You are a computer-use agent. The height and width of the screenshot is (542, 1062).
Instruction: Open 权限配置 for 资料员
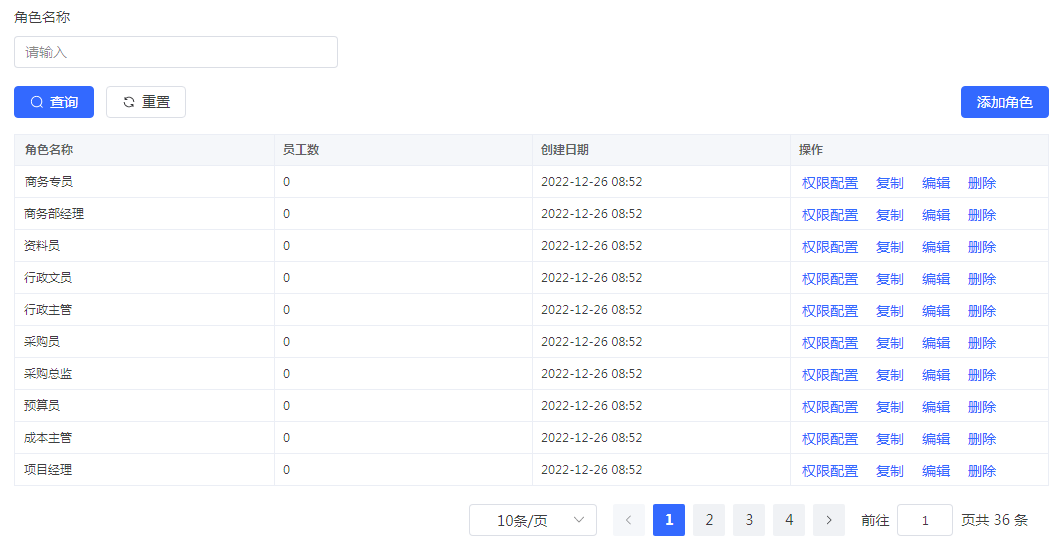[830, 247]
